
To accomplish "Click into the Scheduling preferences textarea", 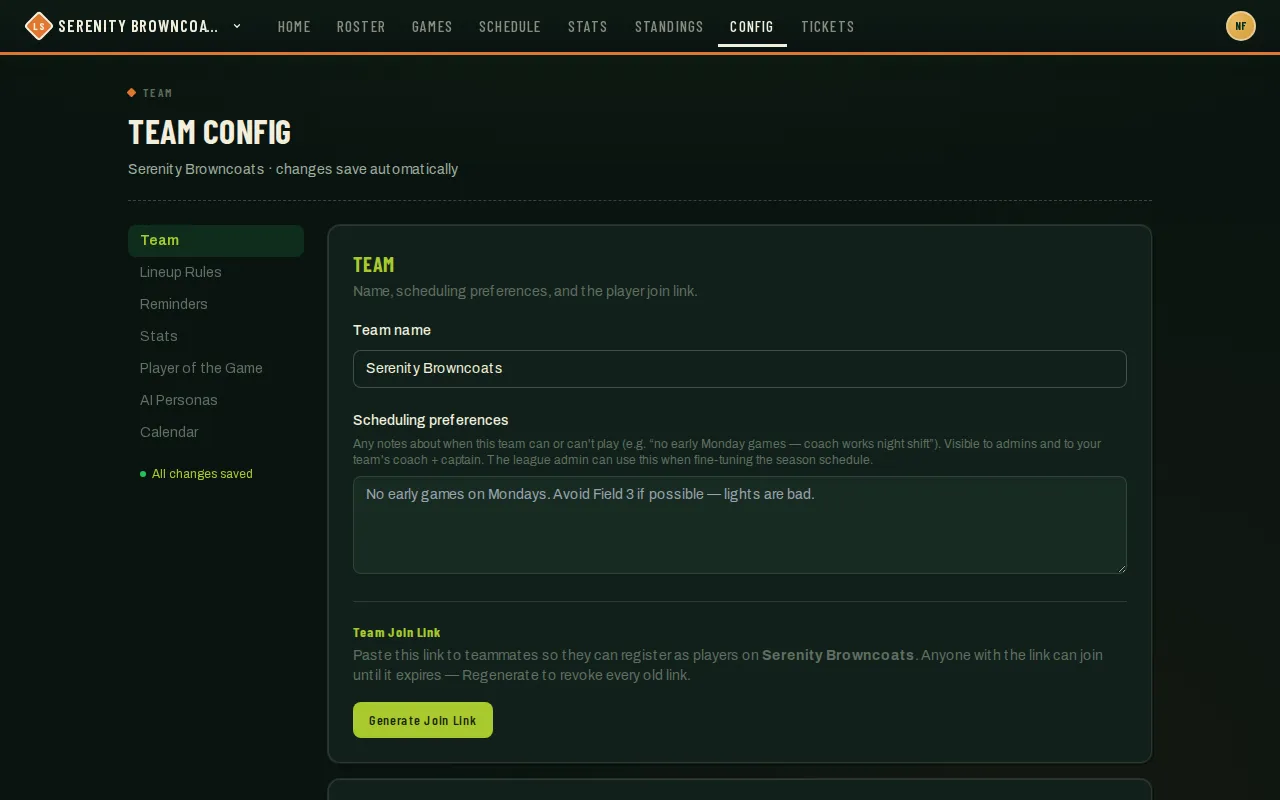I will point(740,525).
